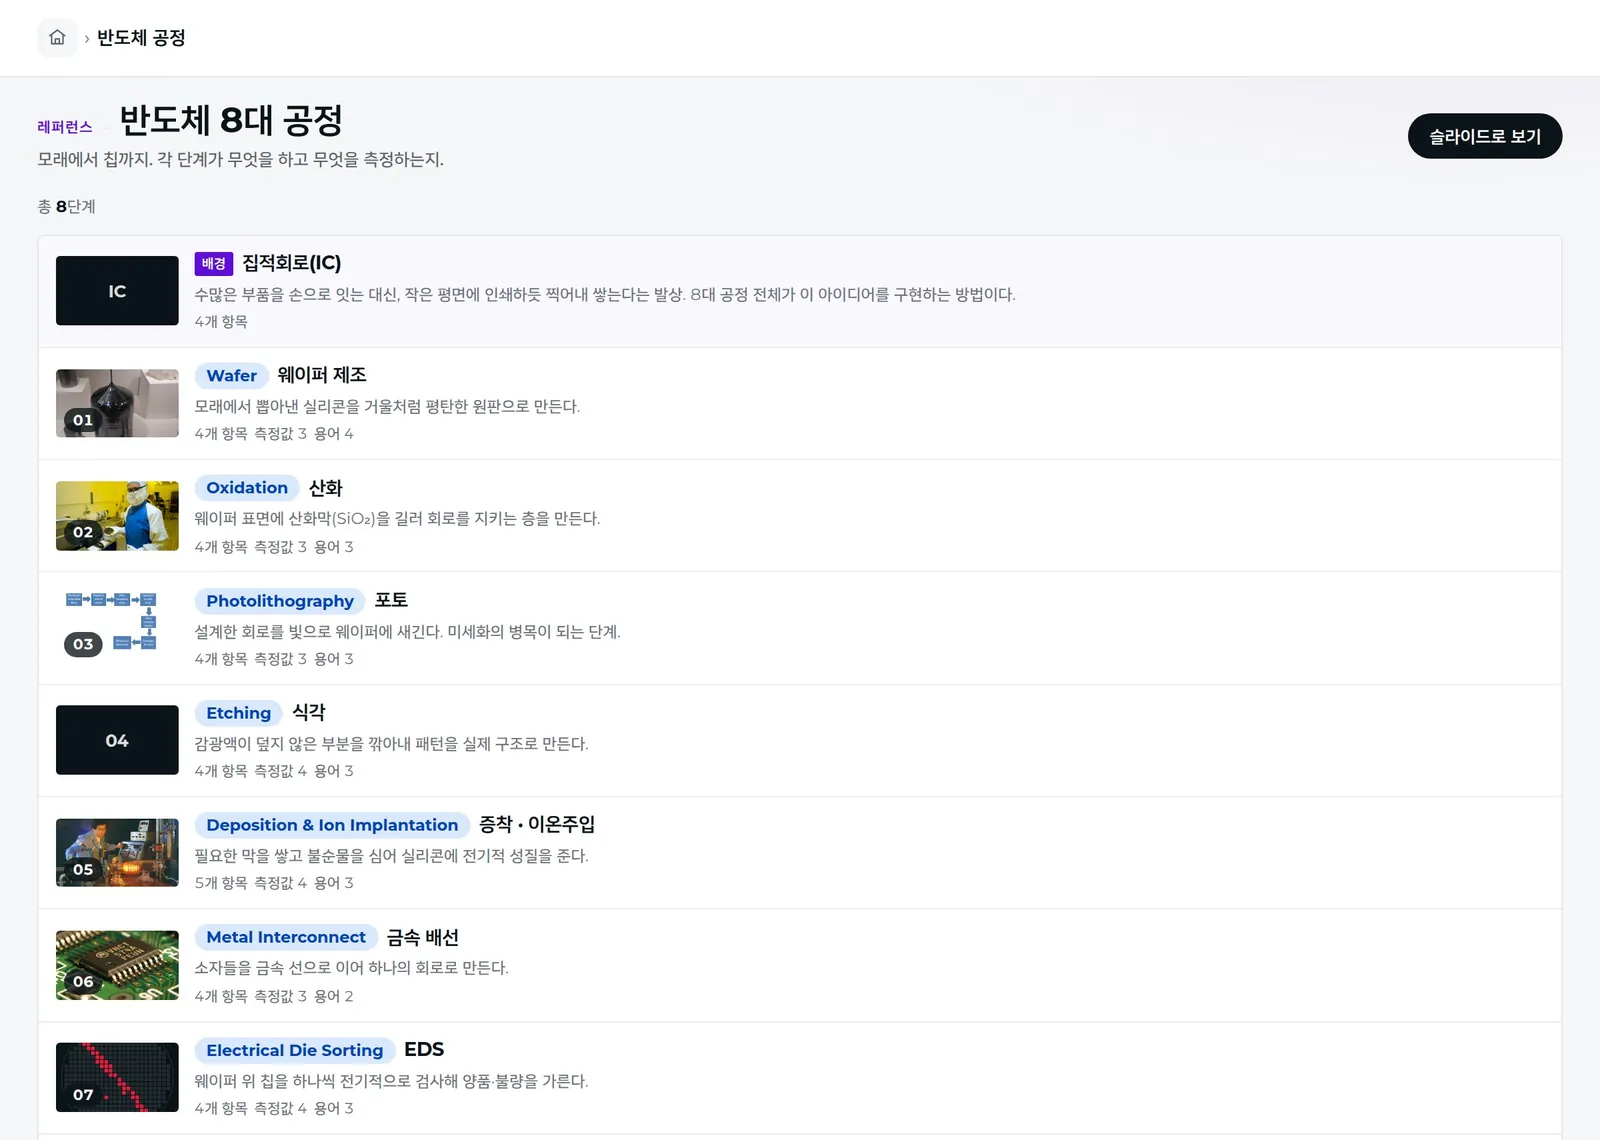
Task: Open the 02 oxidation thumbnail image
Action: click(117, 516)
